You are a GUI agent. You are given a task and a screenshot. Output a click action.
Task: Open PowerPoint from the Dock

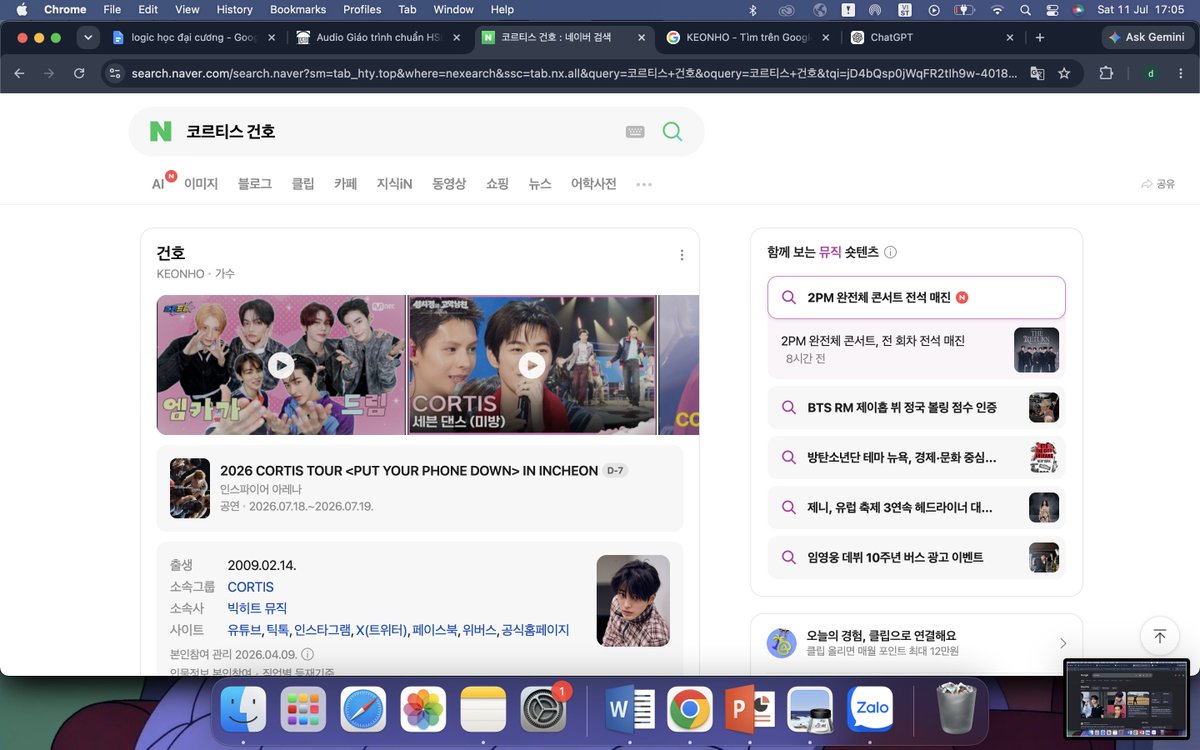click(x=750, y=709)
